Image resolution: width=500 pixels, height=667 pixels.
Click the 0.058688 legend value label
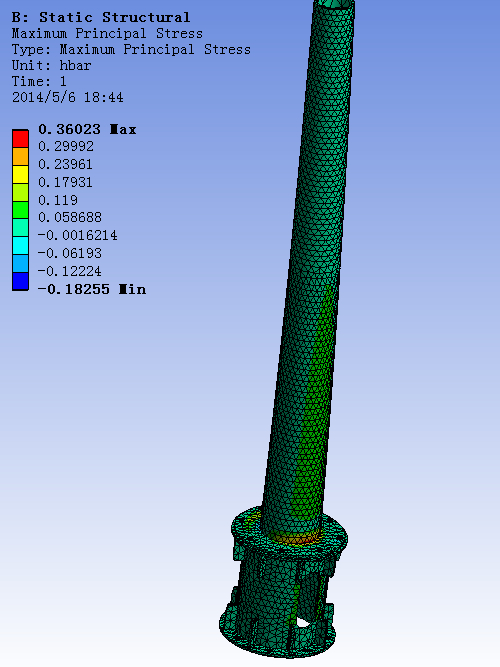pos(70,217)
